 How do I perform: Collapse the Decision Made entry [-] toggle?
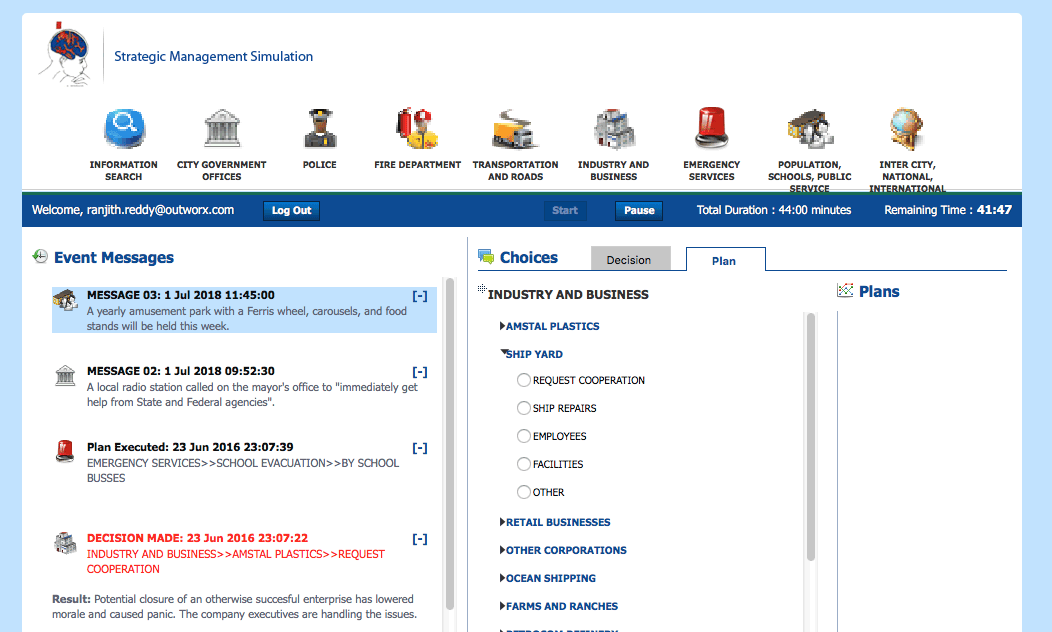pyautogui.click(x=420, y=539)
